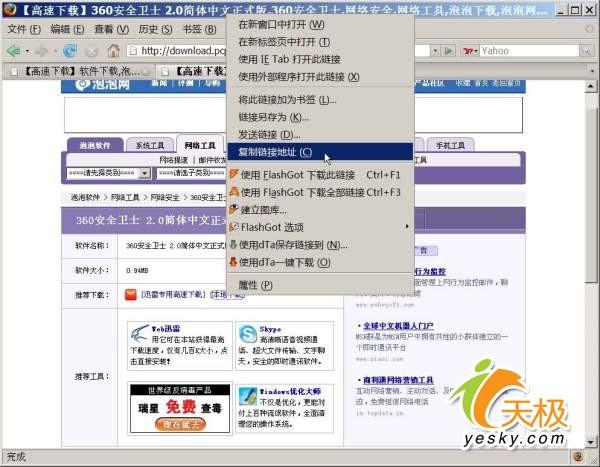This screenshot has height=467, width=600.
Task: Click the 行为监控 ad link
Action: [x=430, y=271]
